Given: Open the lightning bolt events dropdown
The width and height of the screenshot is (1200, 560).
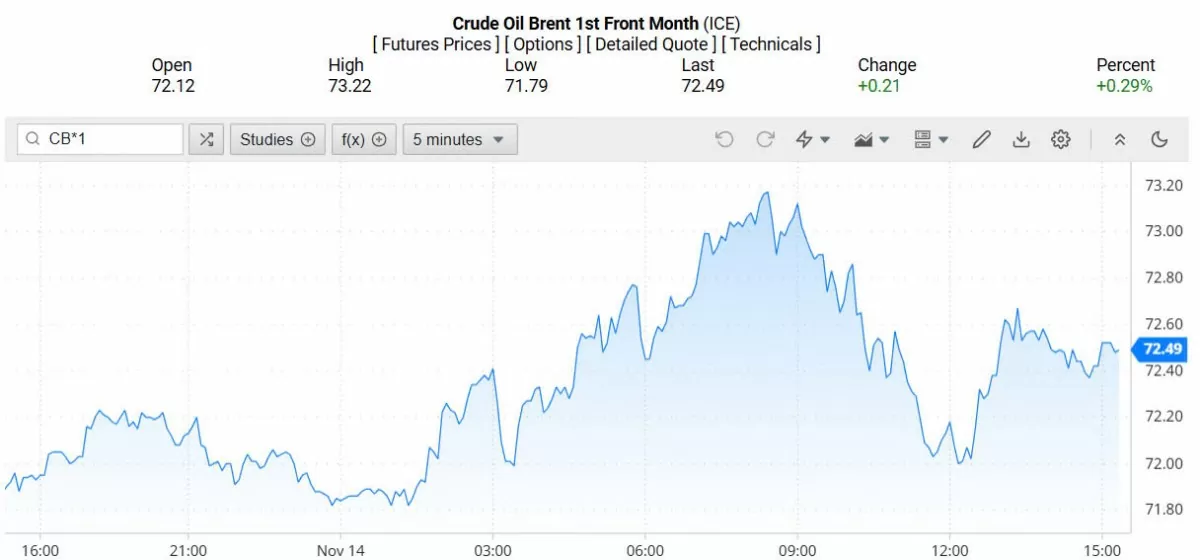Looking at the screenshot, I should (x=812, y=140).
